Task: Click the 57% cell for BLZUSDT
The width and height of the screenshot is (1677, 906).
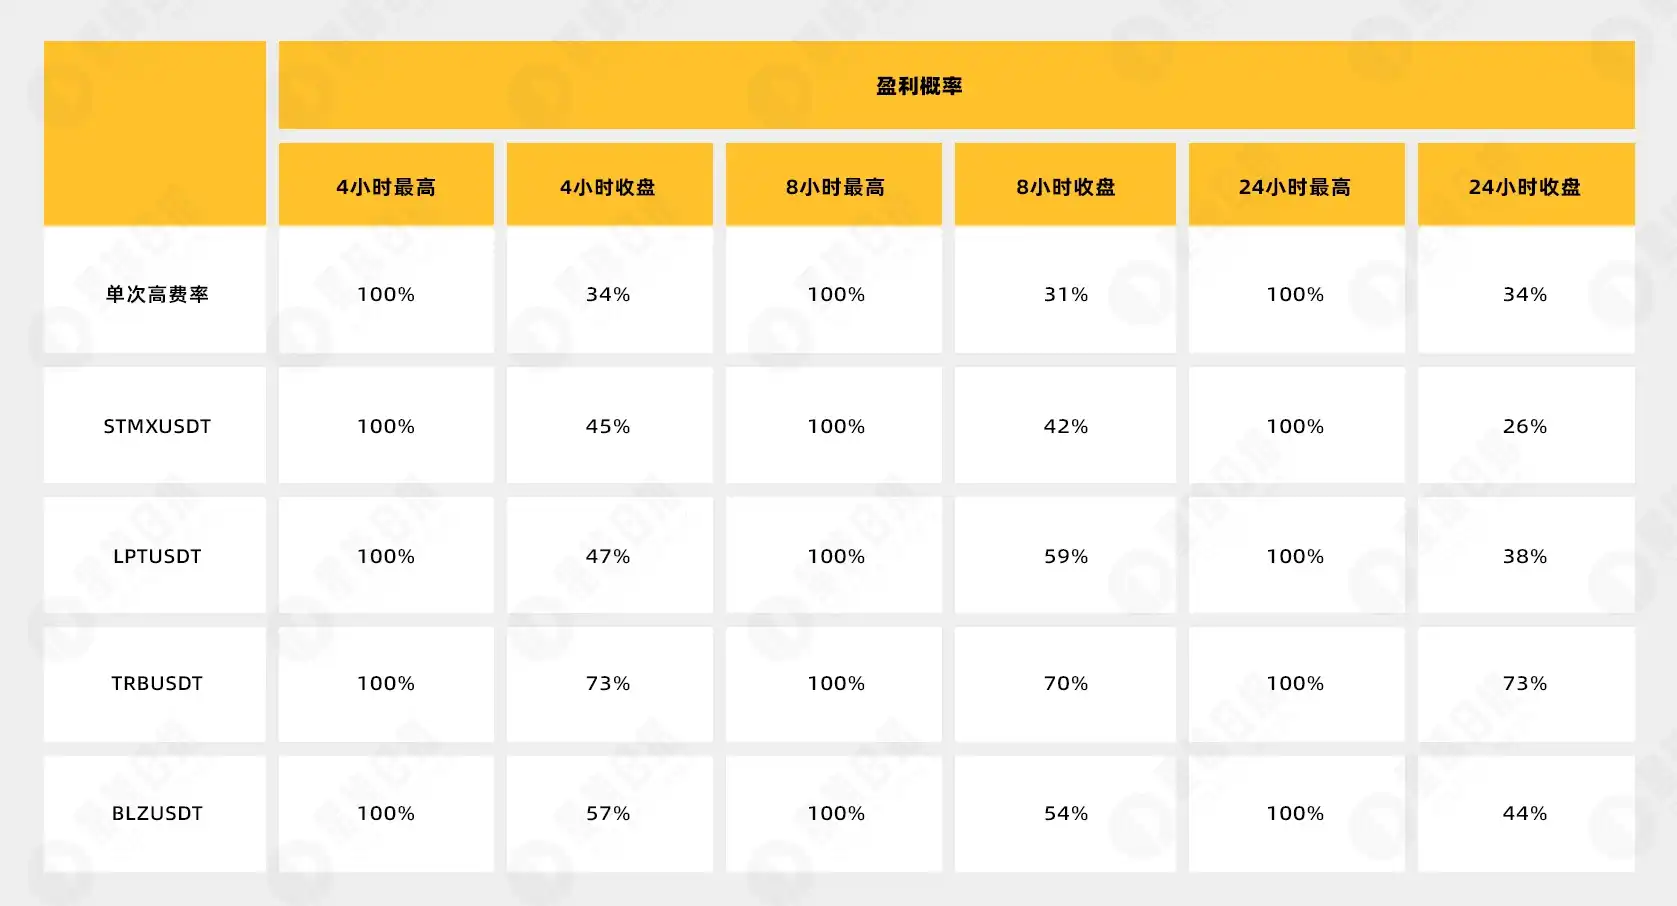Action: (x=608, y=813)
